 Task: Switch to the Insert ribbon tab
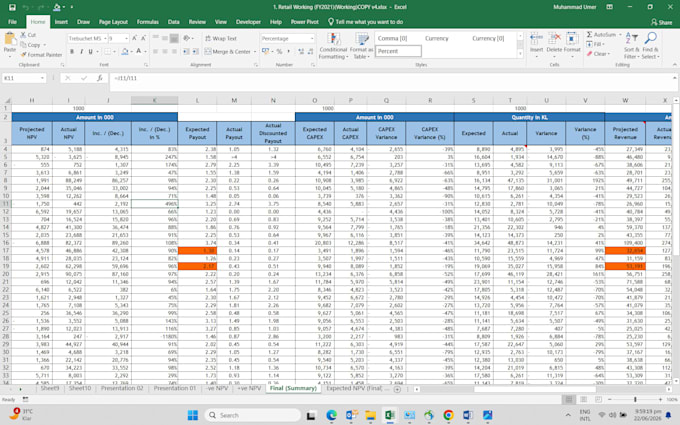61,22
